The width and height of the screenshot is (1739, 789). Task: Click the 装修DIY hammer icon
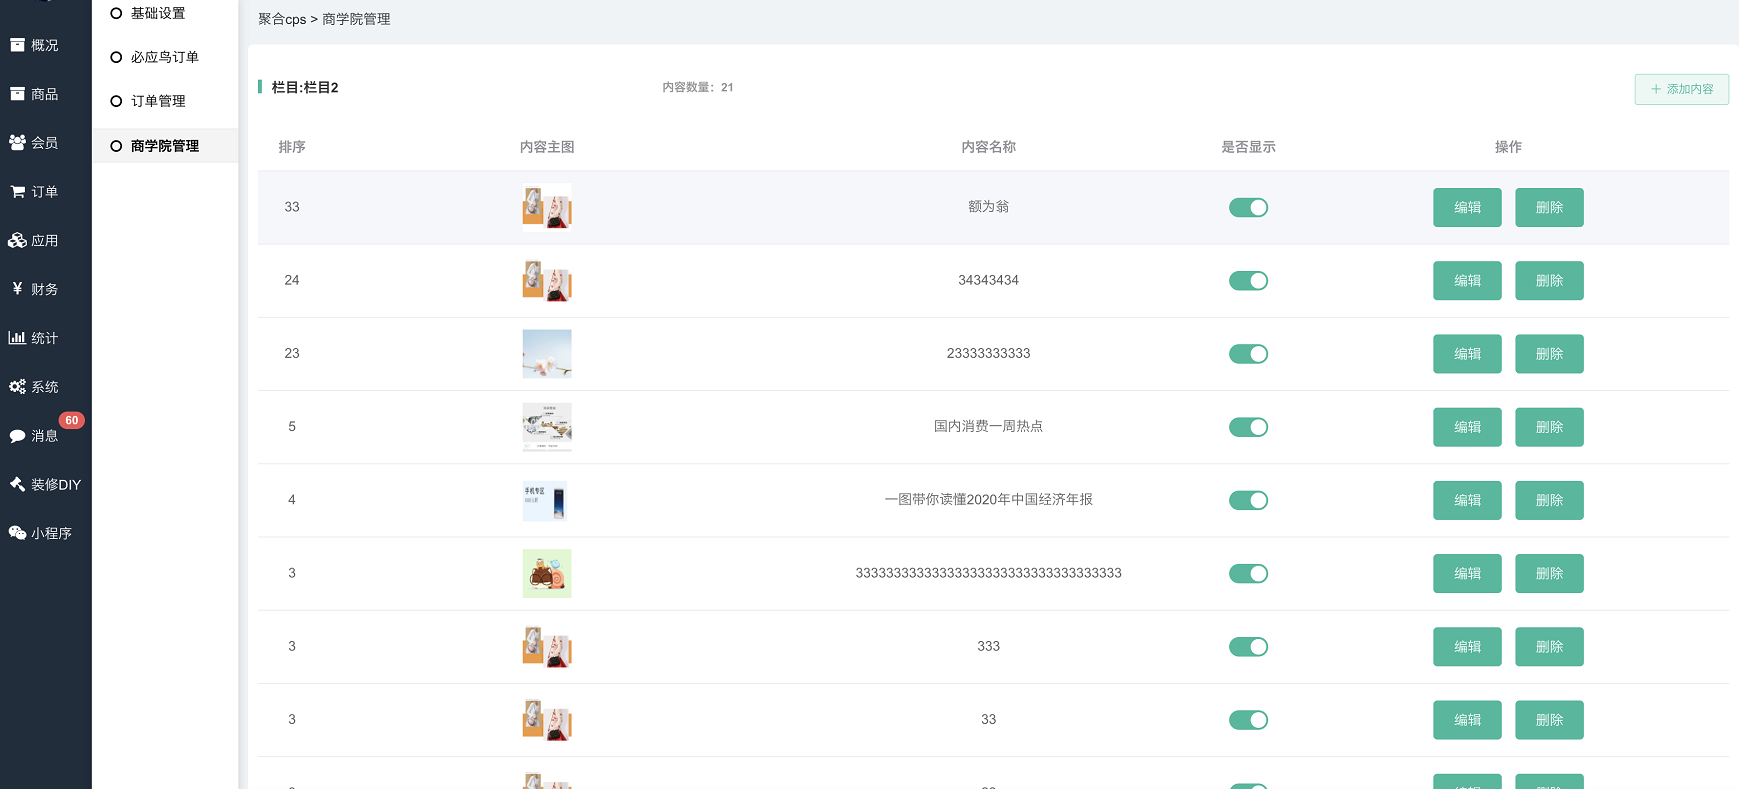17,485
